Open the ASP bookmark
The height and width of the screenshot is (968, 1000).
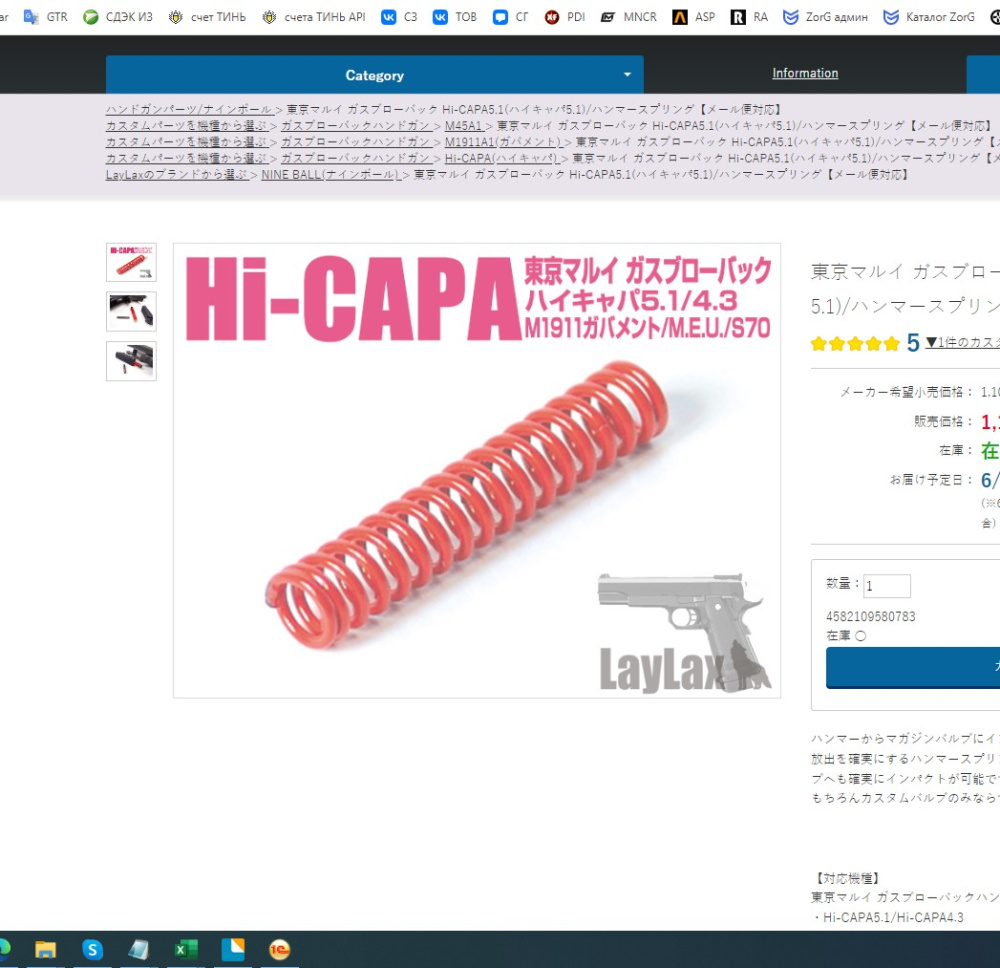pos(694,17)
